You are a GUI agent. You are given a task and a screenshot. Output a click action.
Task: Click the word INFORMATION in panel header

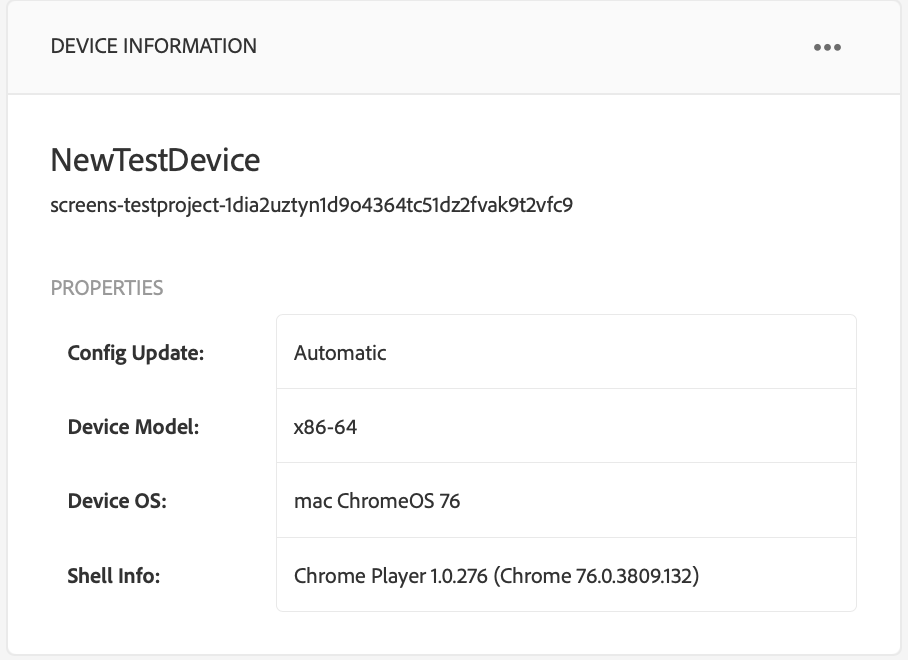click(x=192, y=46)
